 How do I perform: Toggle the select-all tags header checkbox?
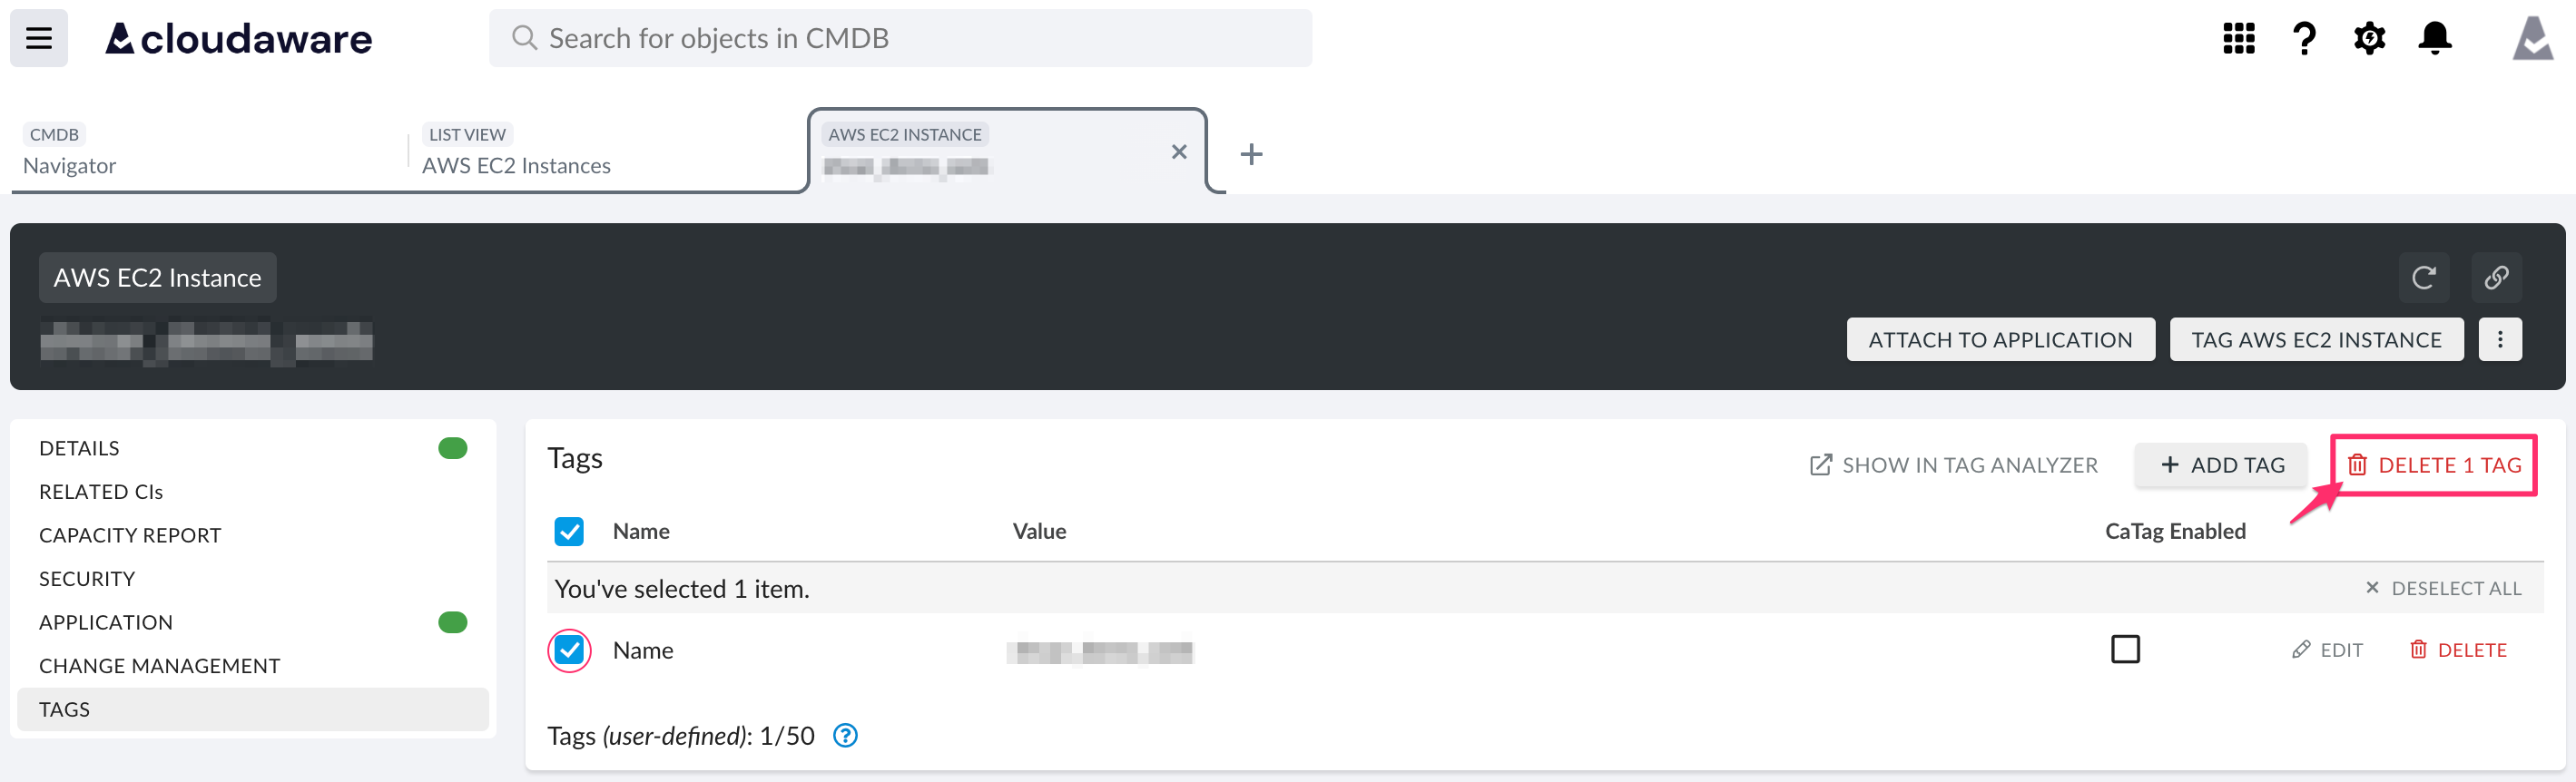[569, 531]
